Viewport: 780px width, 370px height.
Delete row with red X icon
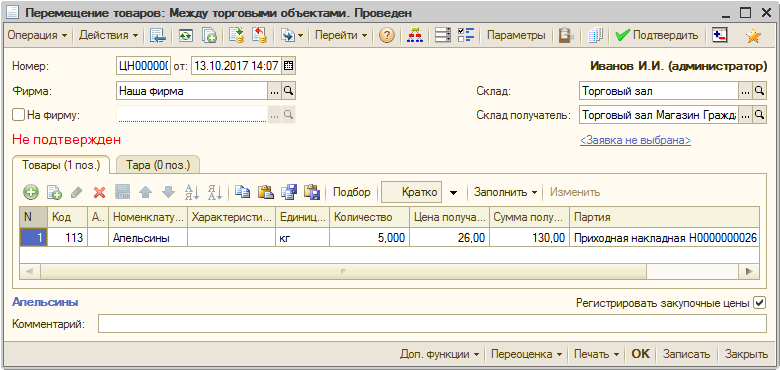99,192
